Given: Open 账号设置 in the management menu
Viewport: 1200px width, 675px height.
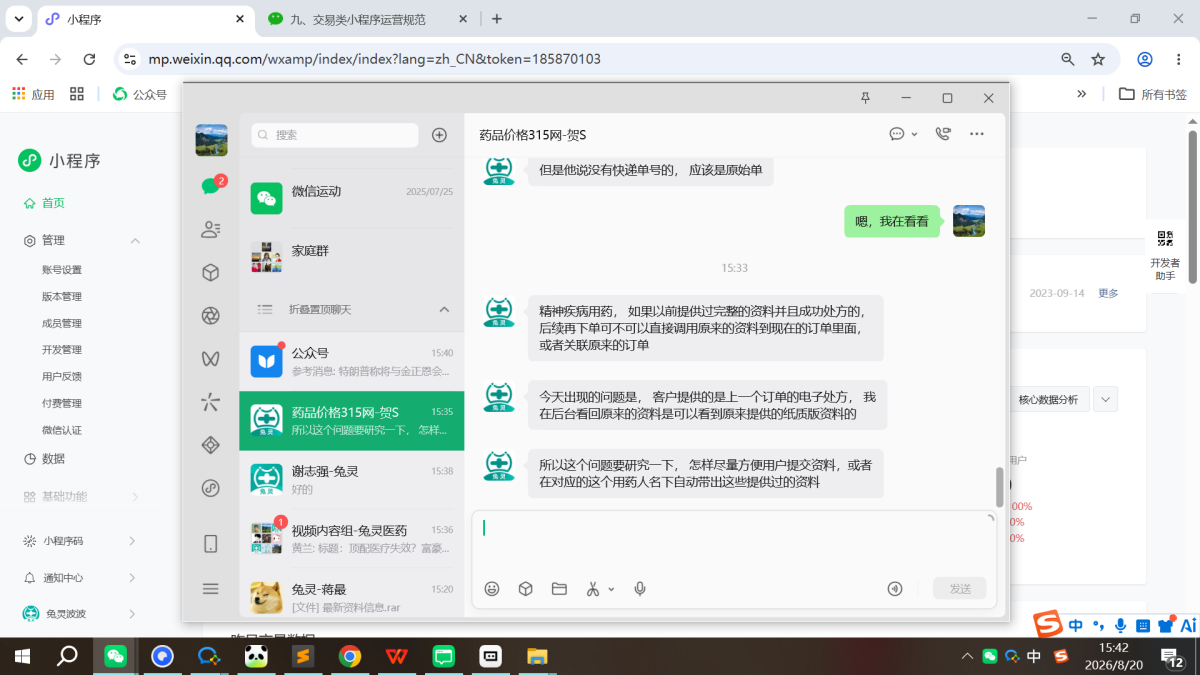Looking at the screenshot, I should [62, 270].
